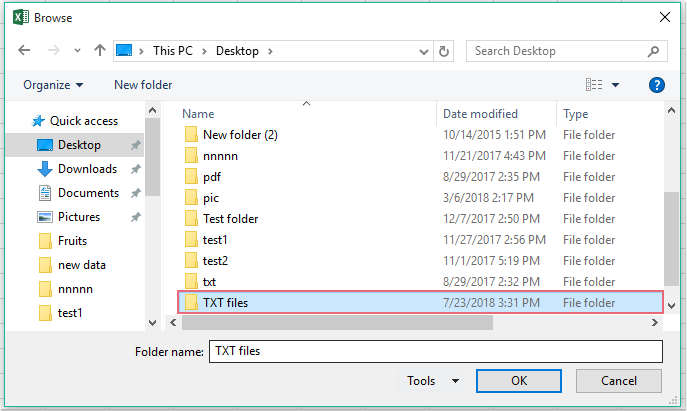Click the Change your view icon
This screenshot has width=687, height=411.
click(x=595, y=85)
